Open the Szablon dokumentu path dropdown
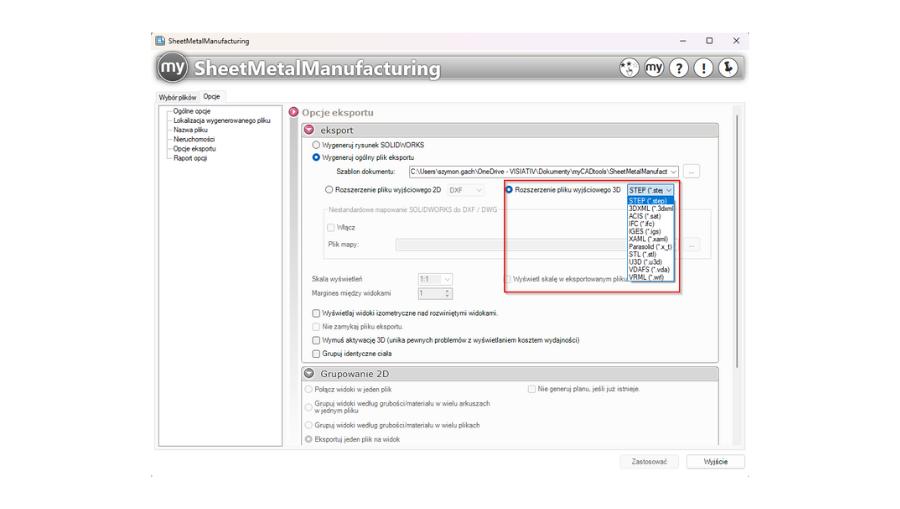The image size is (900, 509). tap(673, 172)
